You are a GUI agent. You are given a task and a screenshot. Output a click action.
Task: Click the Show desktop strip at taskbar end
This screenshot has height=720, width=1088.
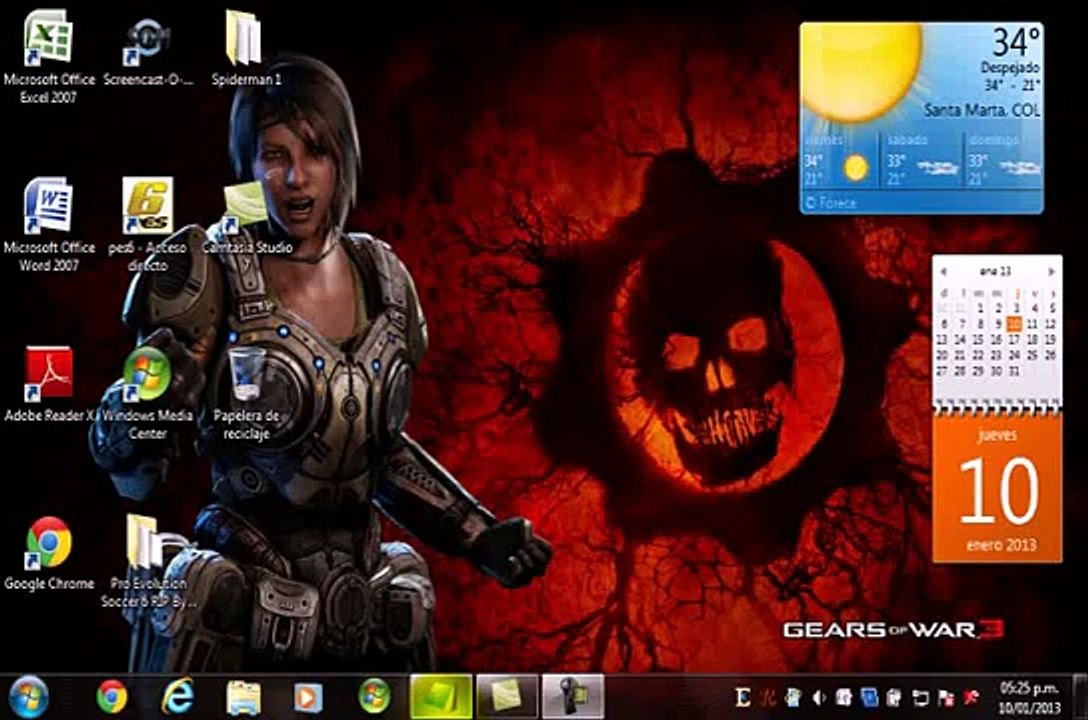pyautogui.click(x=1079, y=696)
